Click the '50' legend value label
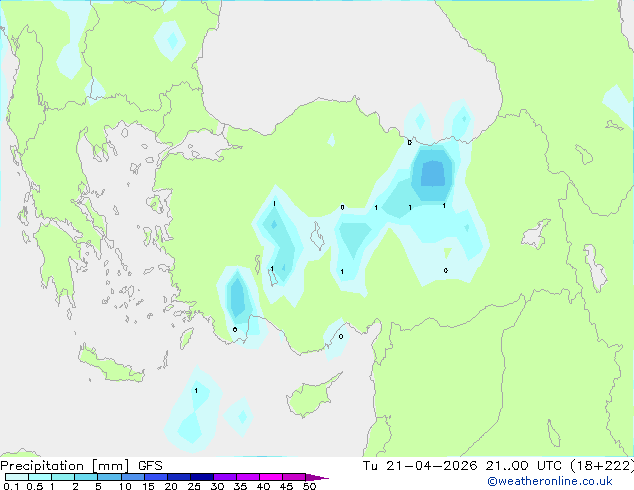The height and width of the screenshot is (490, 634). (310, 486)
